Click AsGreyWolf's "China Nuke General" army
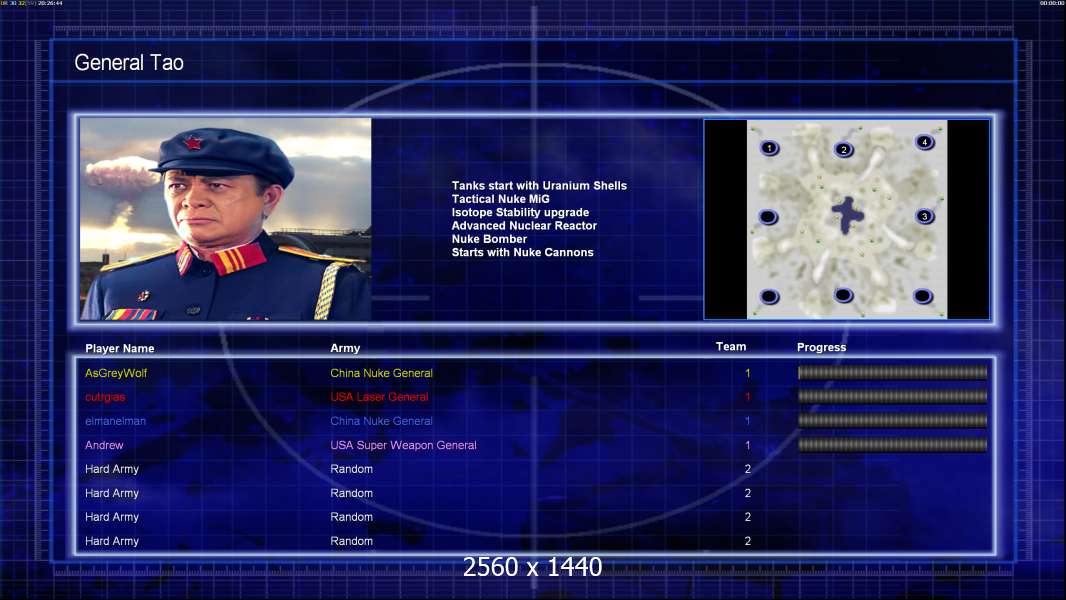 381,373
